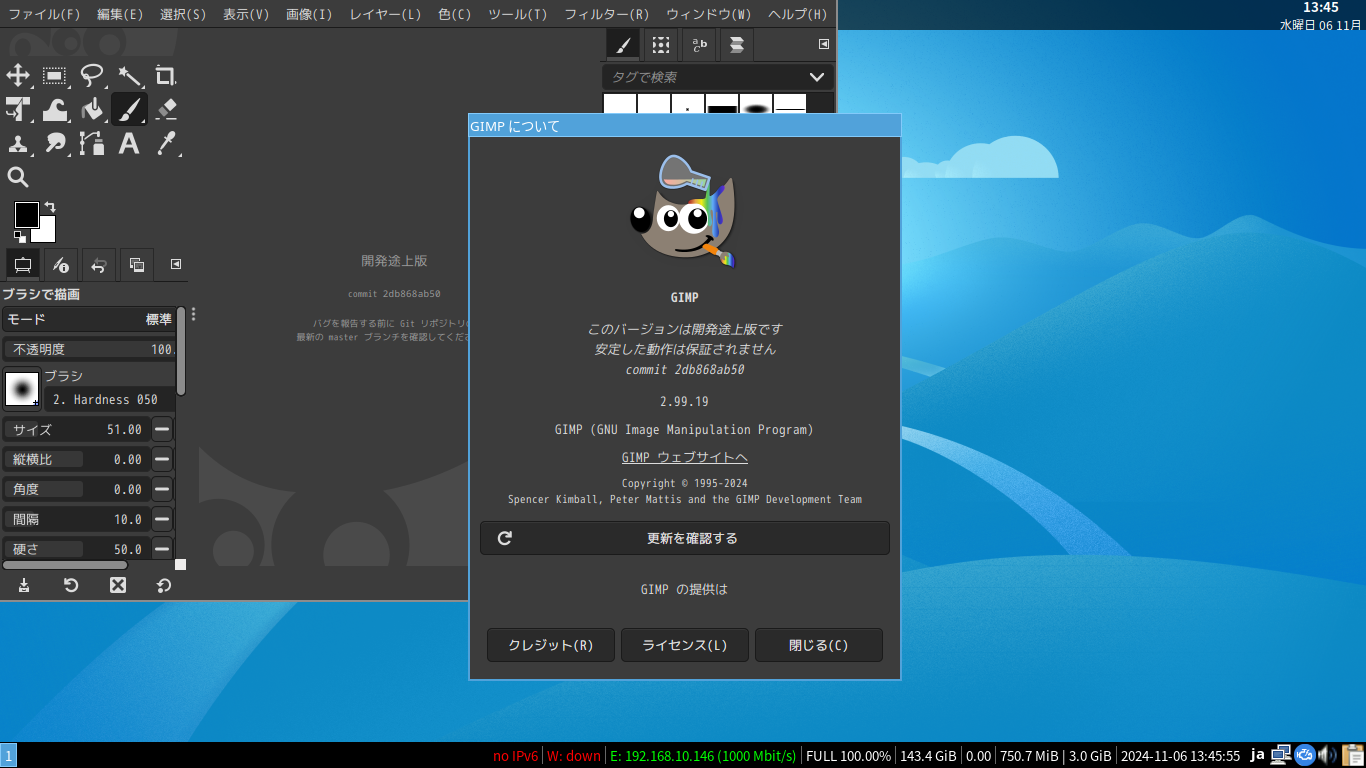Select the Move tool in the toolbox
1366x768 pixels.
point(18,75)
